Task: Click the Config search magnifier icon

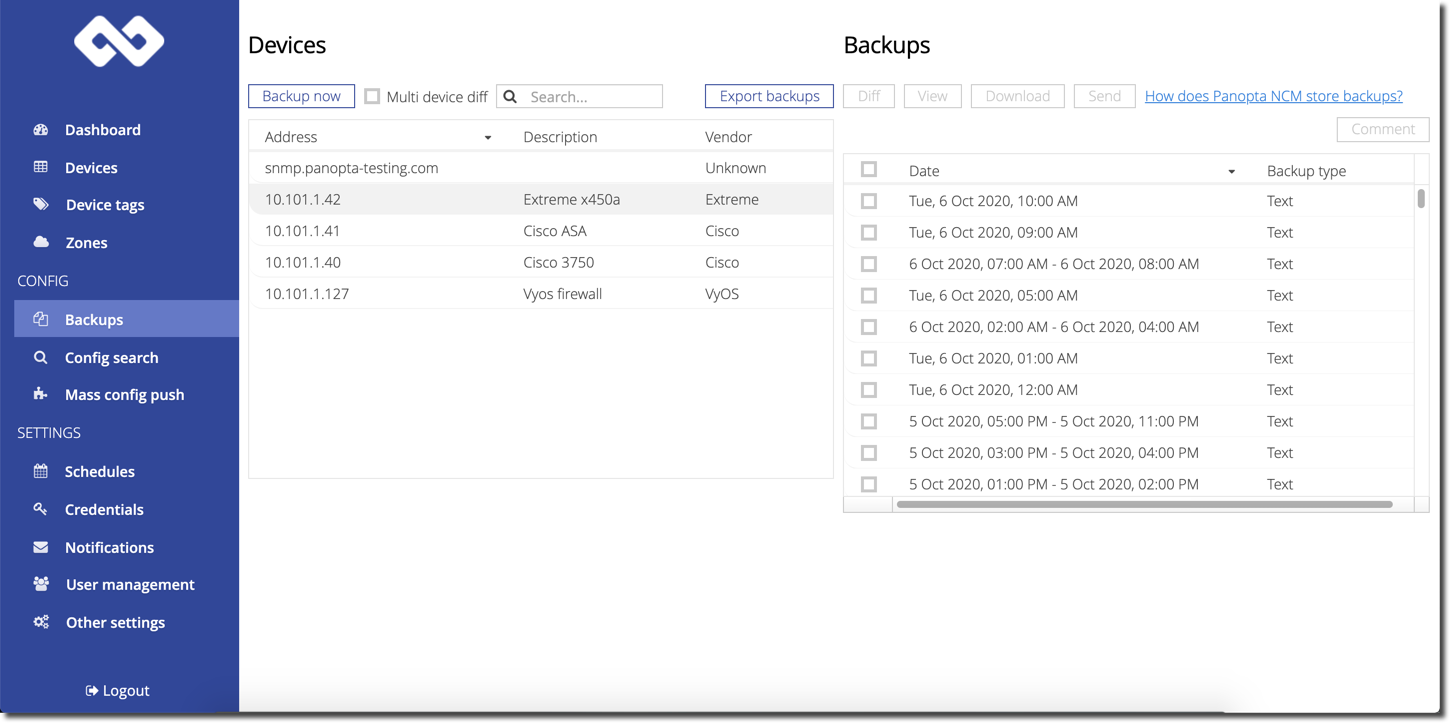Action: [x=41, y=357]
